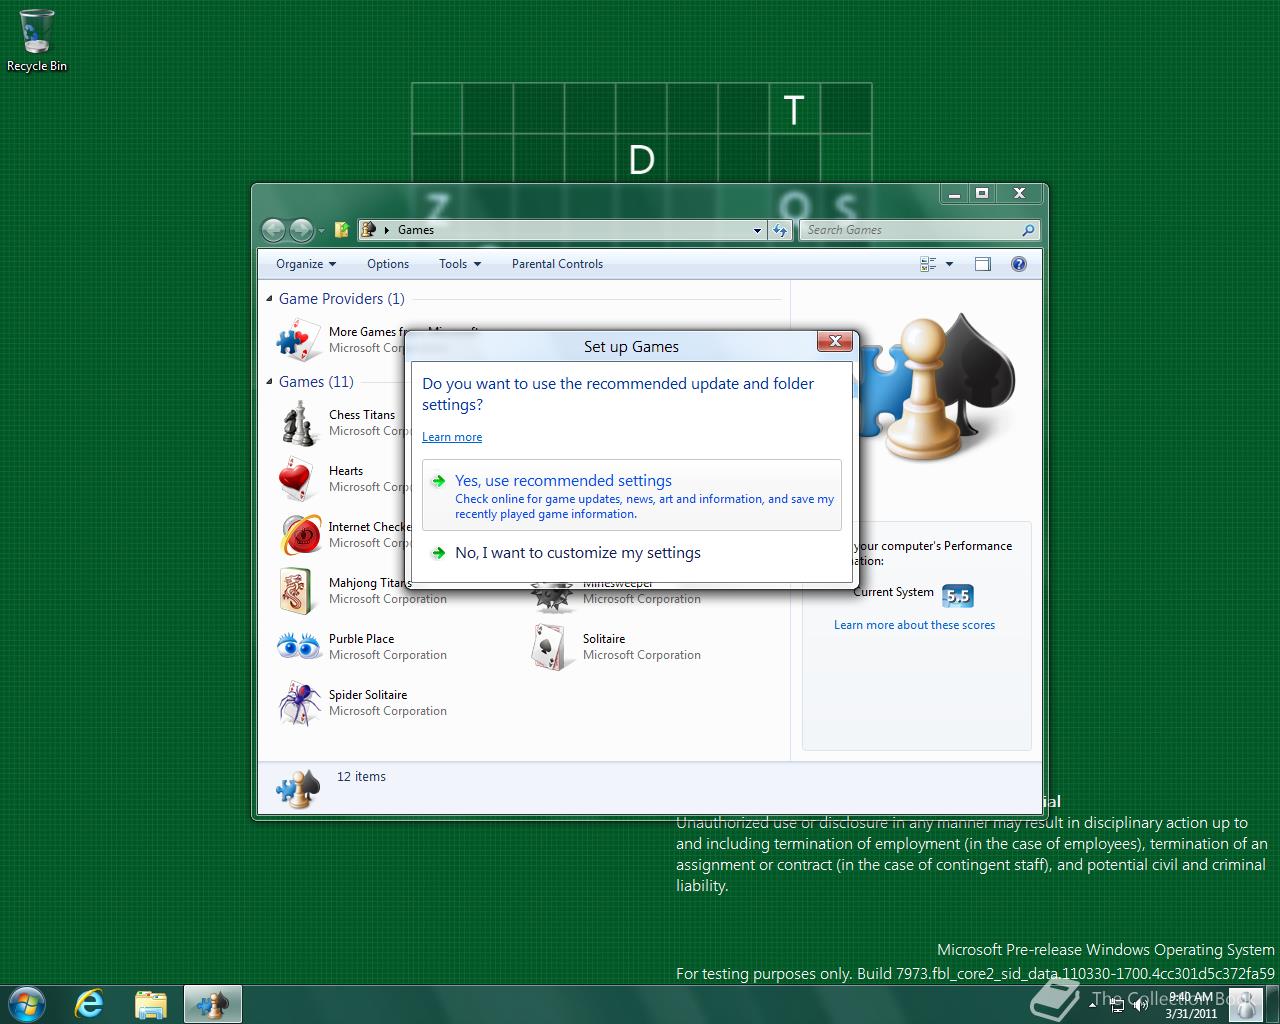Choose No, I want to customize settings
This screenshot has height=1024, width=1280.
(x=632, y=553)
